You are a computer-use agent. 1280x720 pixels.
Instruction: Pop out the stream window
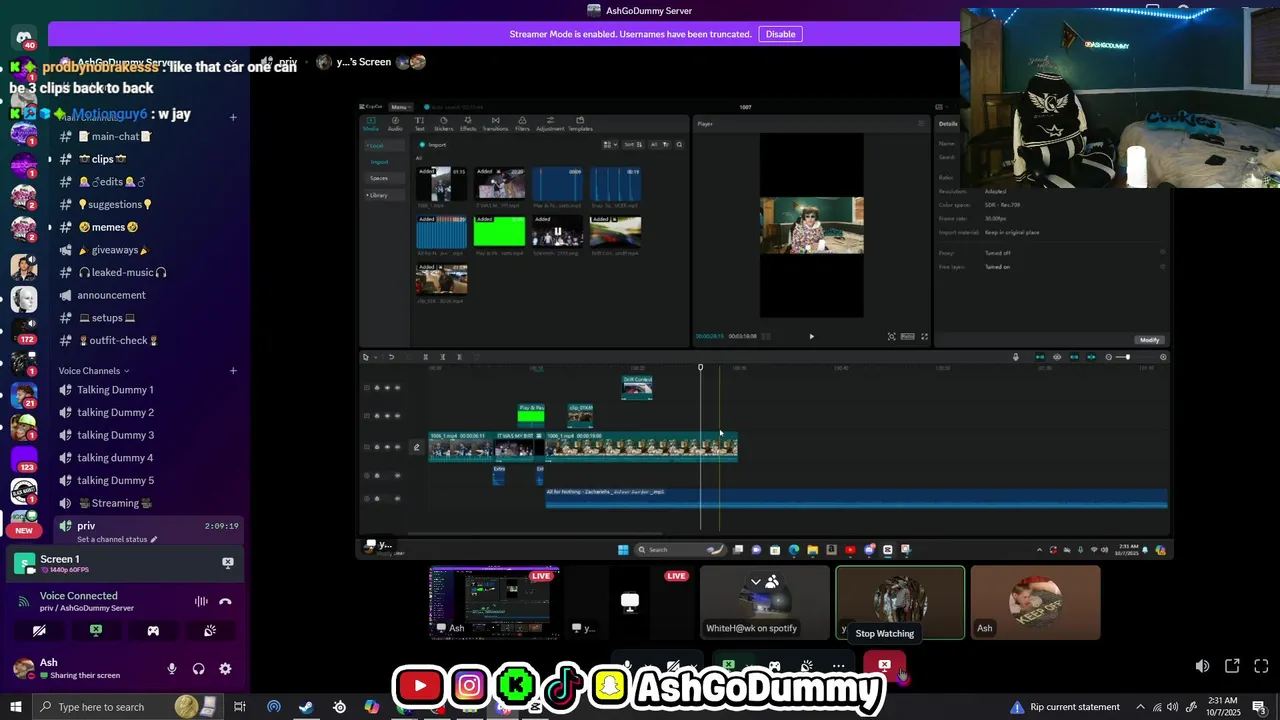(x=1232, y=666)
